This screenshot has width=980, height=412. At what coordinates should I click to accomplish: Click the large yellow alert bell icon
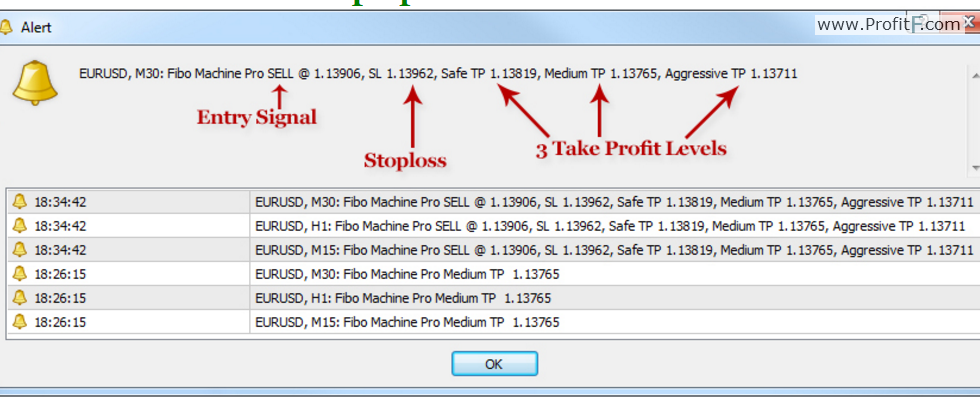[x=35, y=83]
